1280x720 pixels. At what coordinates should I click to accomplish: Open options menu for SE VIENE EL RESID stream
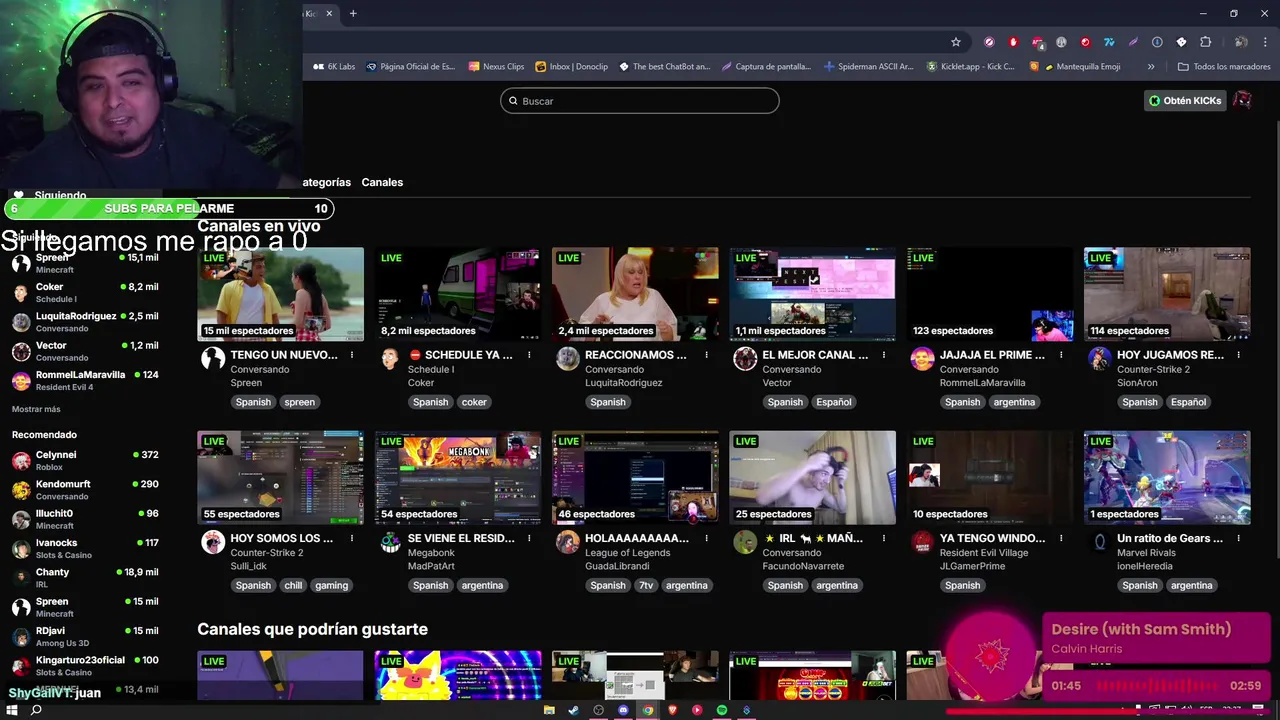pos(529,538)
